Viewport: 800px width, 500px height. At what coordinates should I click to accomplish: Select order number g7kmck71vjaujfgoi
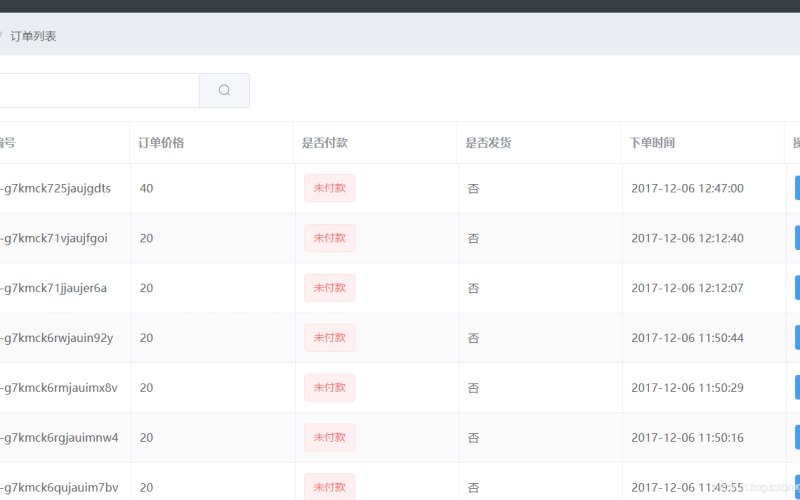[54, 239]
